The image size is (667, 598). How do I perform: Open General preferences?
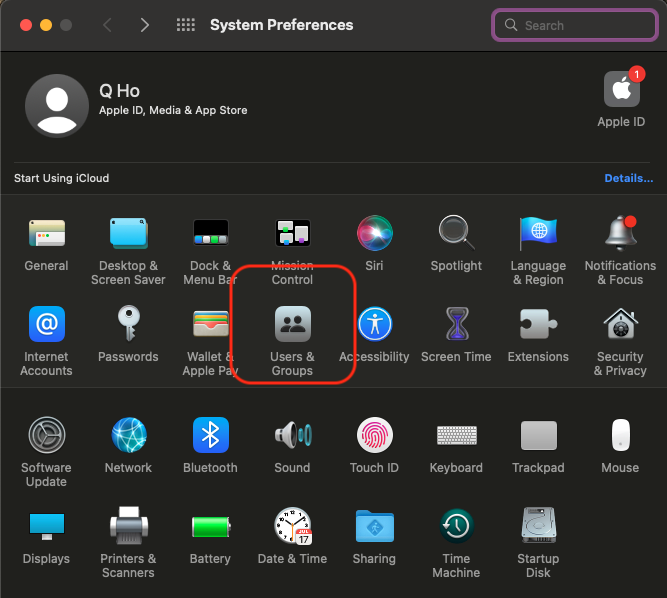(47, 233)
